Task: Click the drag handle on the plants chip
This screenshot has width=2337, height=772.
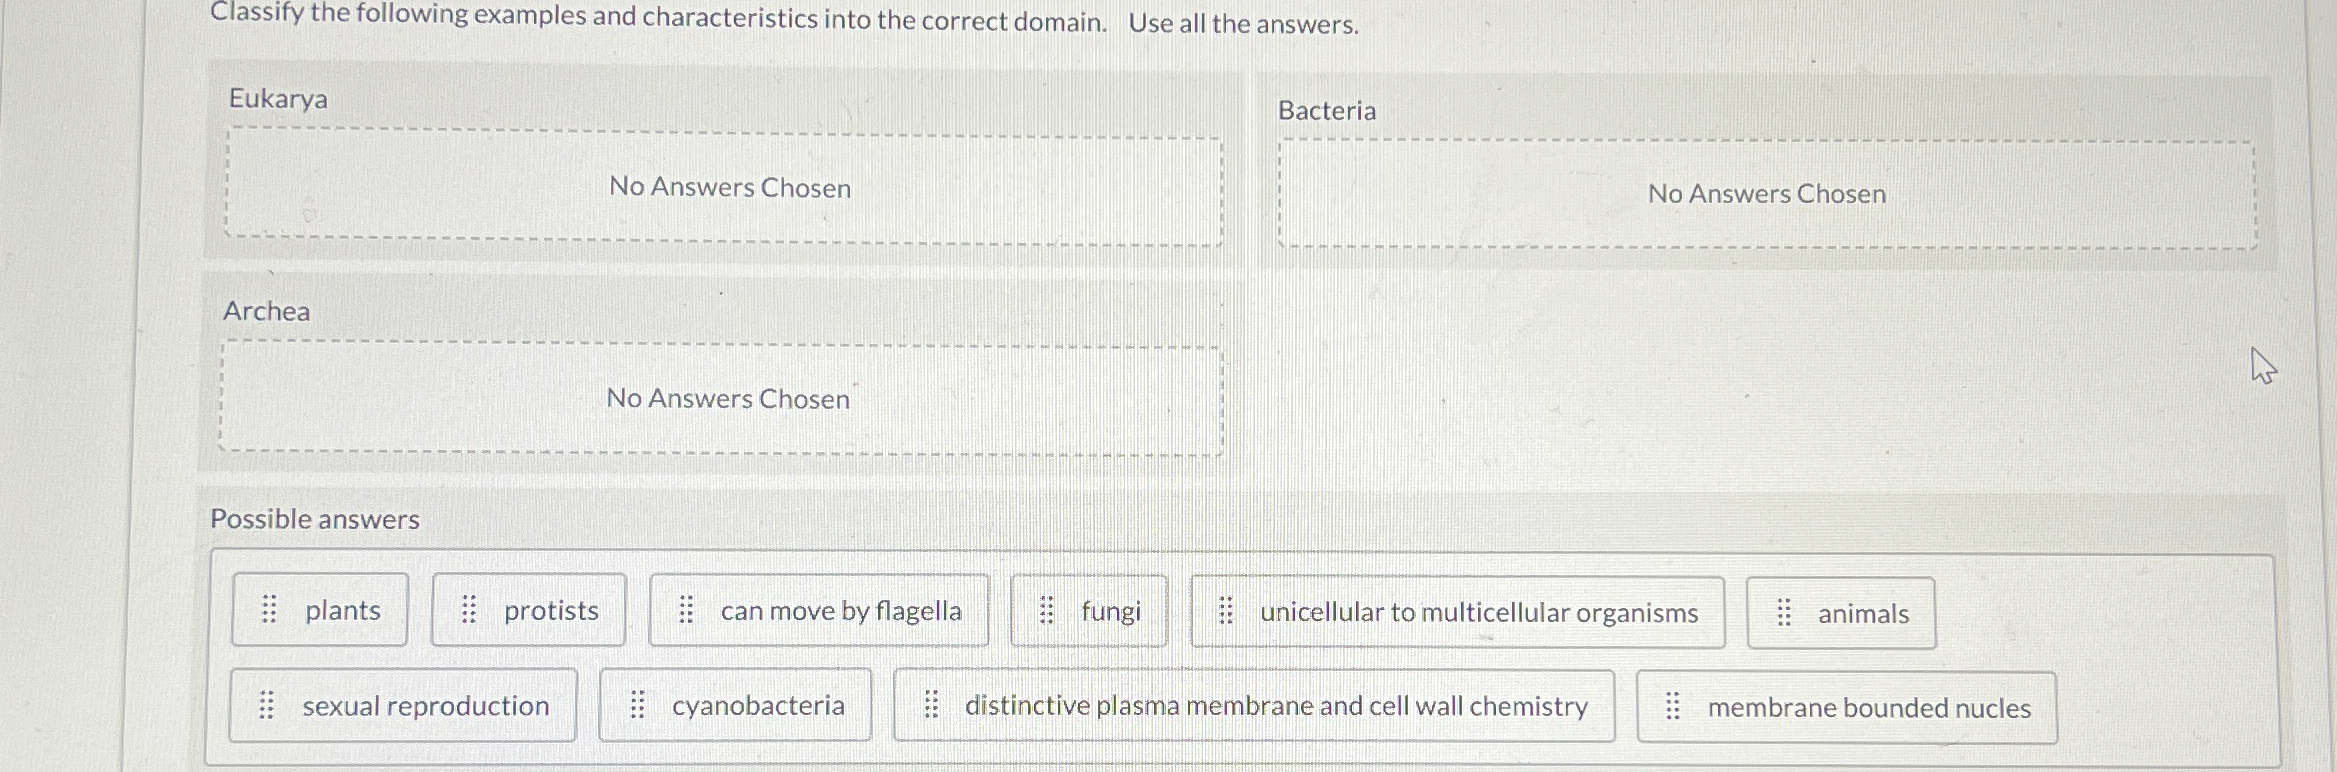Action: coord(270,611)
